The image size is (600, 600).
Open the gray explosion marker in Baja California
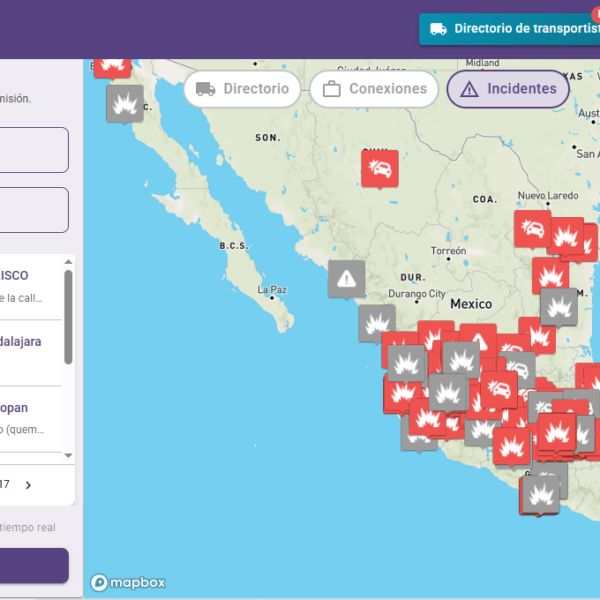coord(125,103)
